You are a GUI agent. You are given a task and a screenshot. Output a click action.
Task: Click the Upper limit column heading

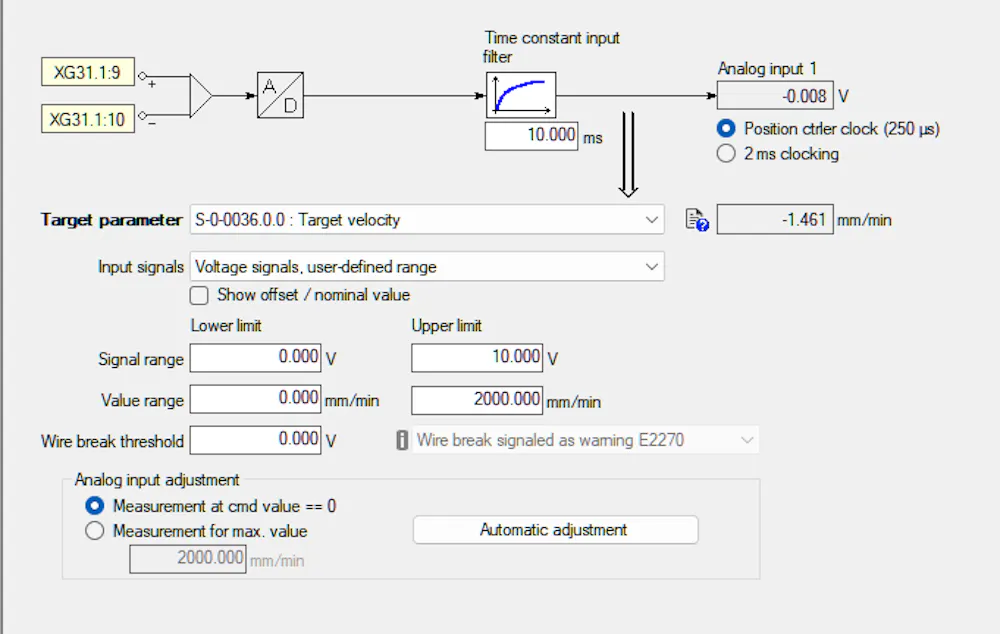click(x=446, y=326)
